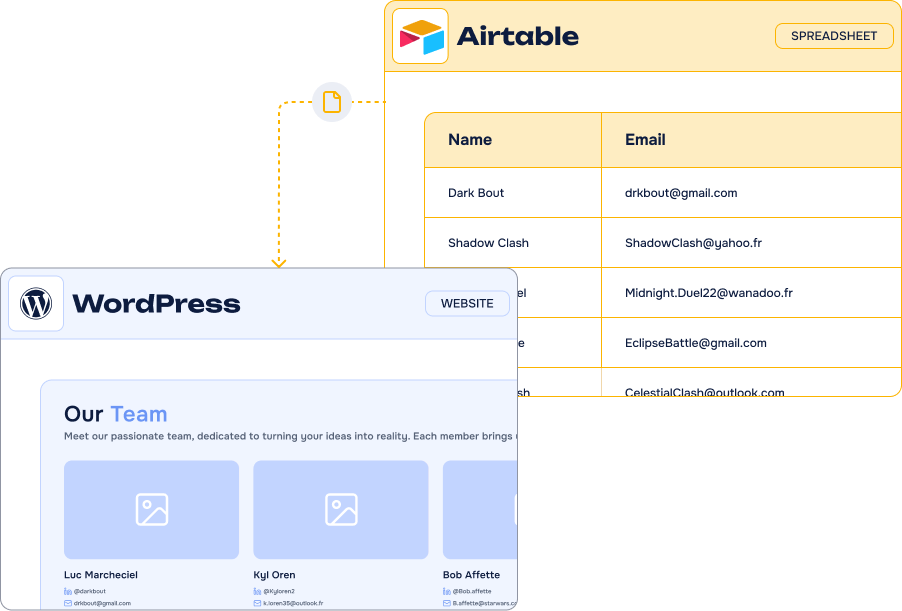Open Luc Marcheciel's photo card
The image size is (902, 611).
tap(151, 510)
